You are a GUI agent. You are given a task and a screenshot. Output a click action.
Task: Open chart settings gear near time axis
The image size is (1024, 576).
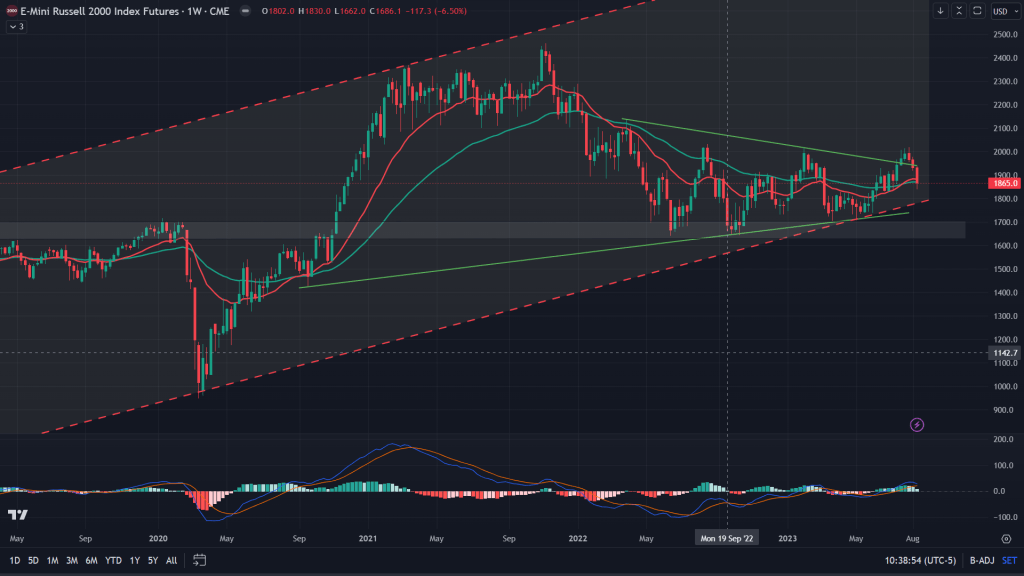pyautogui.click(x=1004, y=538)
